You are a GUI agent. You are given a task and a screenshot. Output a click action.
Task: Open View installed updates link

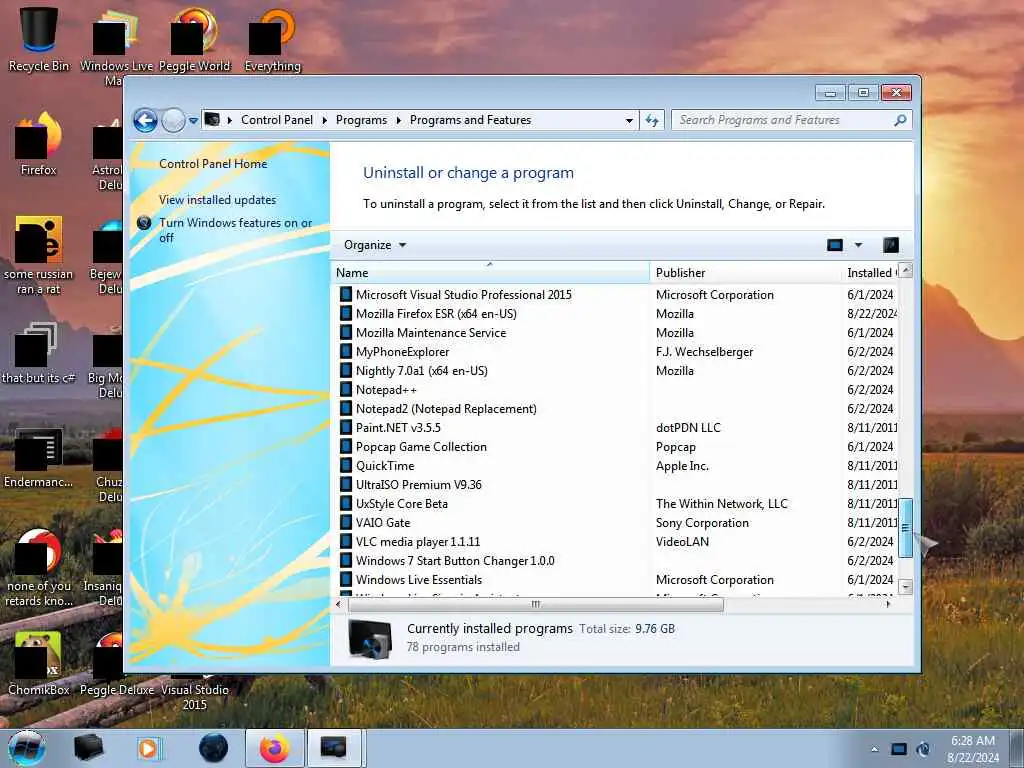pos(217,200)
